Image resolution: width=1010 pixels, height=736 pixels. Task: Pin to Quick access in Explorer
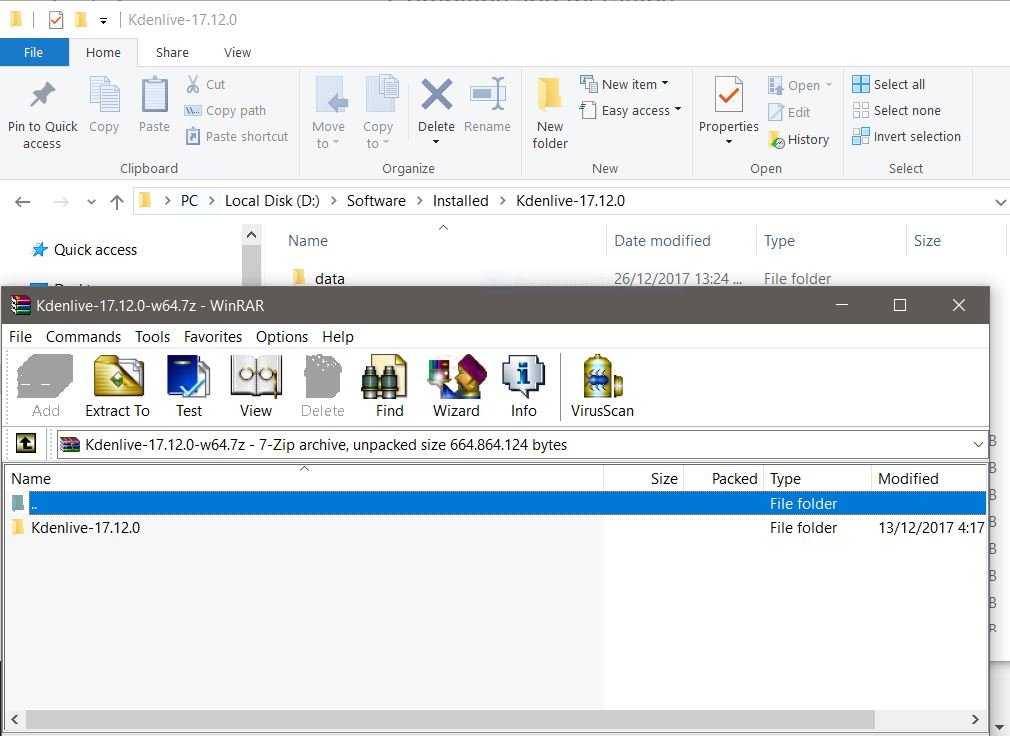point(43,113)
